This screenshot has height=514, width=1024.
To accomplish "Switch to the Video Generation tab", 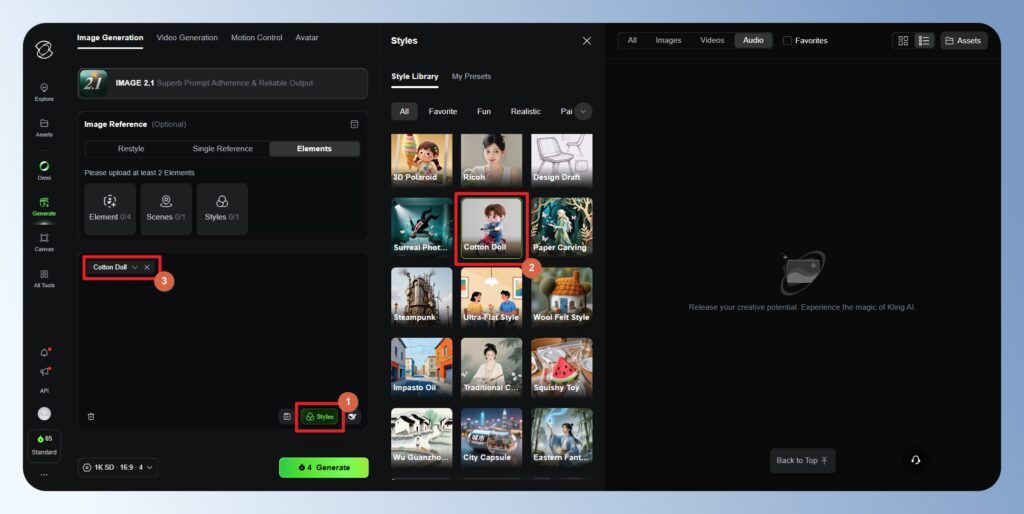I will coord(187,38).
